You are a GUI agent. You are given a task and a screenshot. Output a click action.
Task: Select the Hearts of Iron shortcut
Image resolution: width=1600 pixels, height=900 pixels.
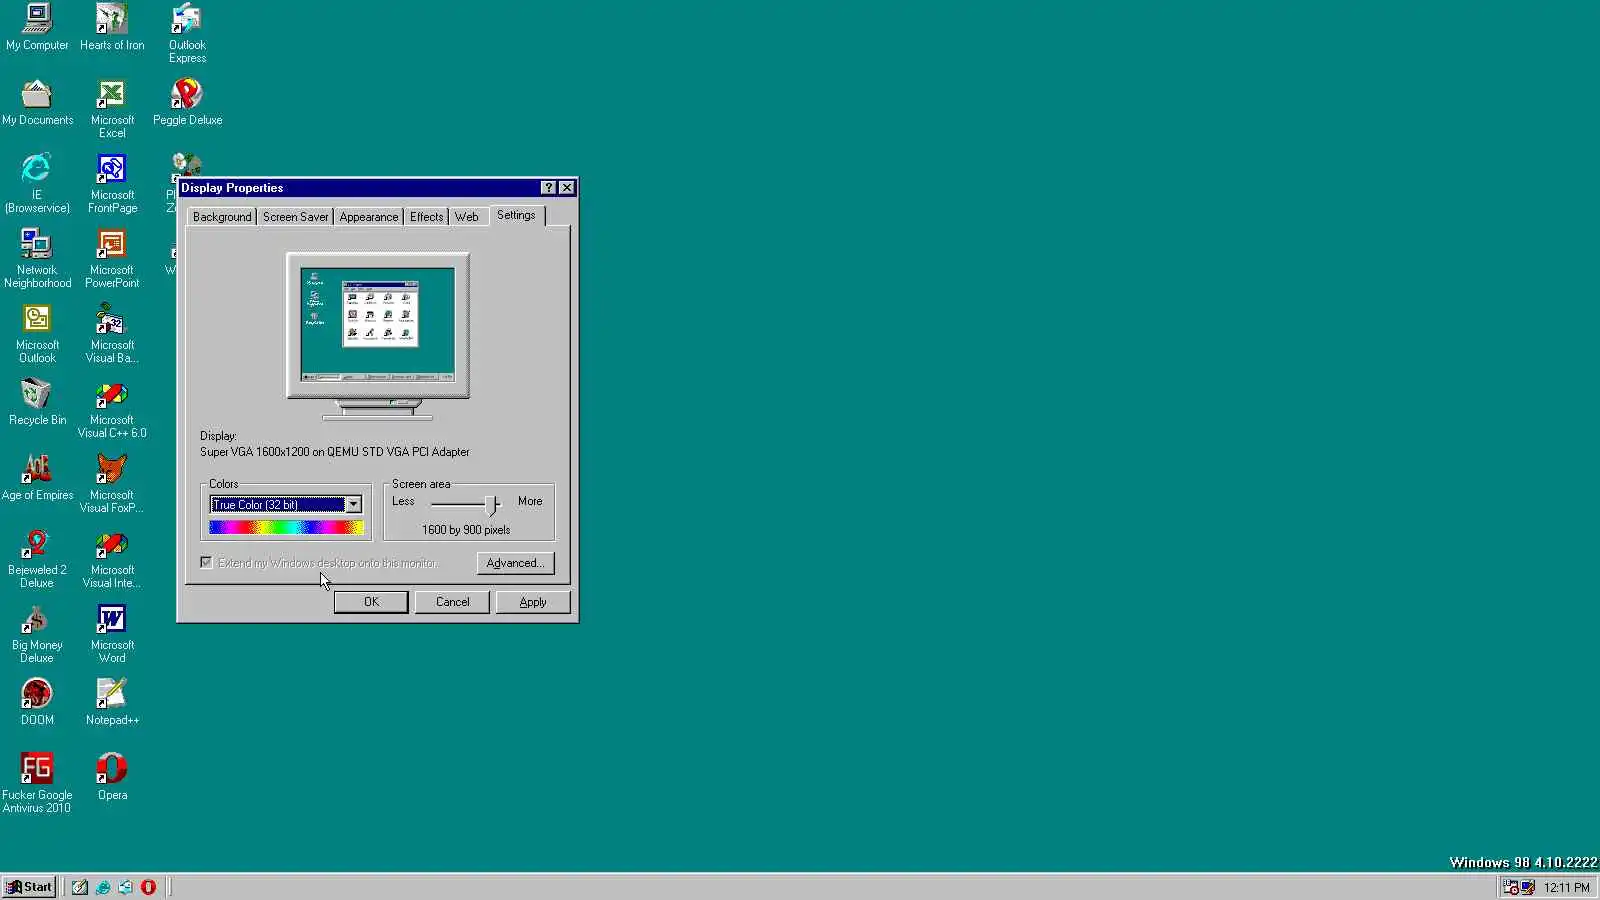pos(112,27)
